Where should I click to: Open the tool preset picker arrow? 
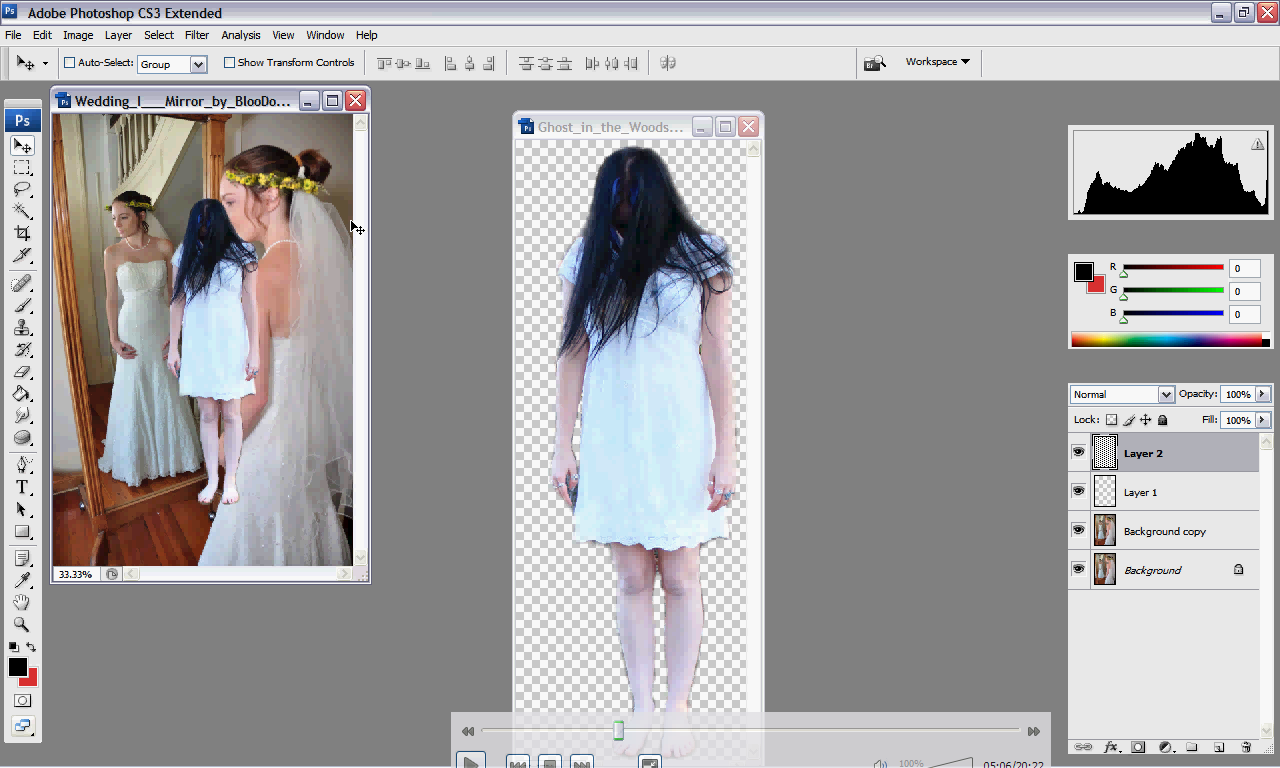pyautogui.click(x=45, y=64)
